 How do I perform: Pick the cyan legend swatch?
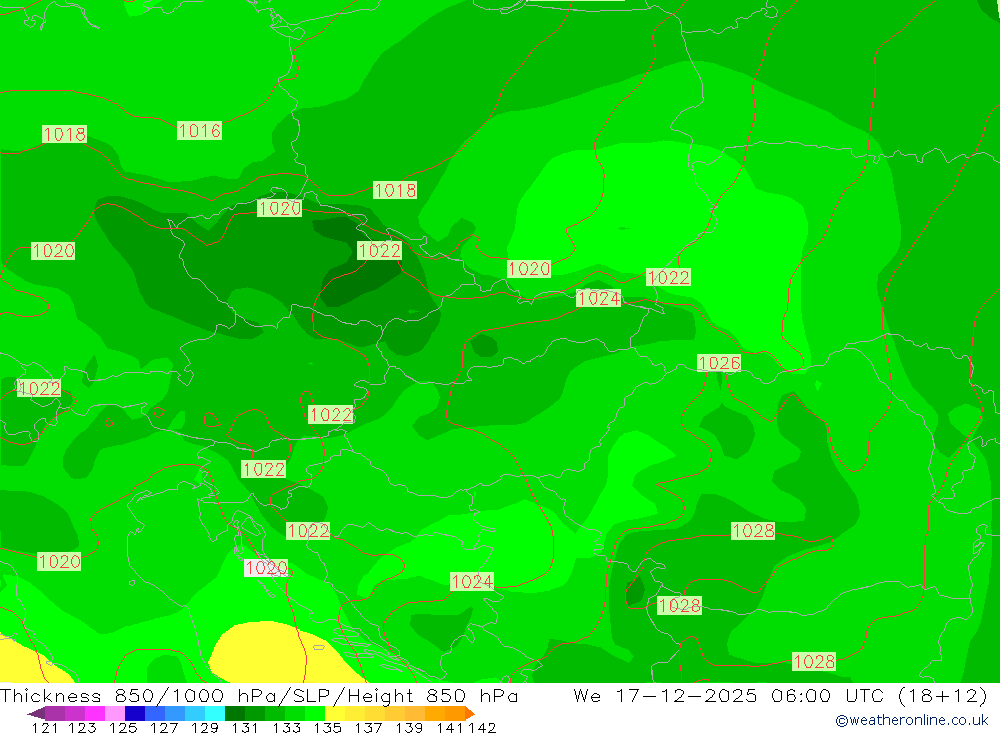(x=215, y=713)
